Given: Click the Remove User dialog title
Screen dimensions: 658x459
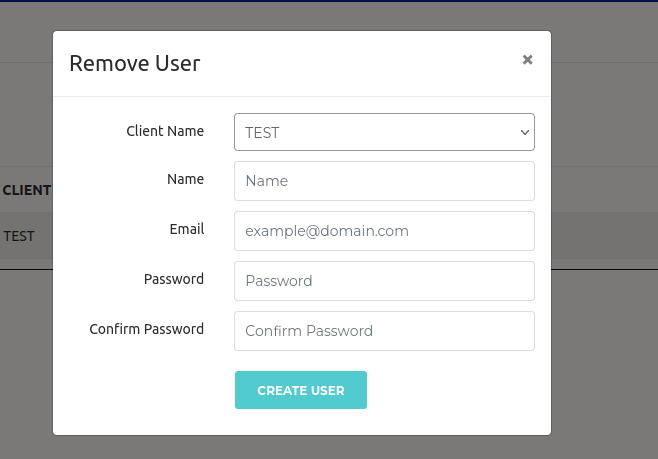Looking at the screenshot, I should (x=134, y=64).
